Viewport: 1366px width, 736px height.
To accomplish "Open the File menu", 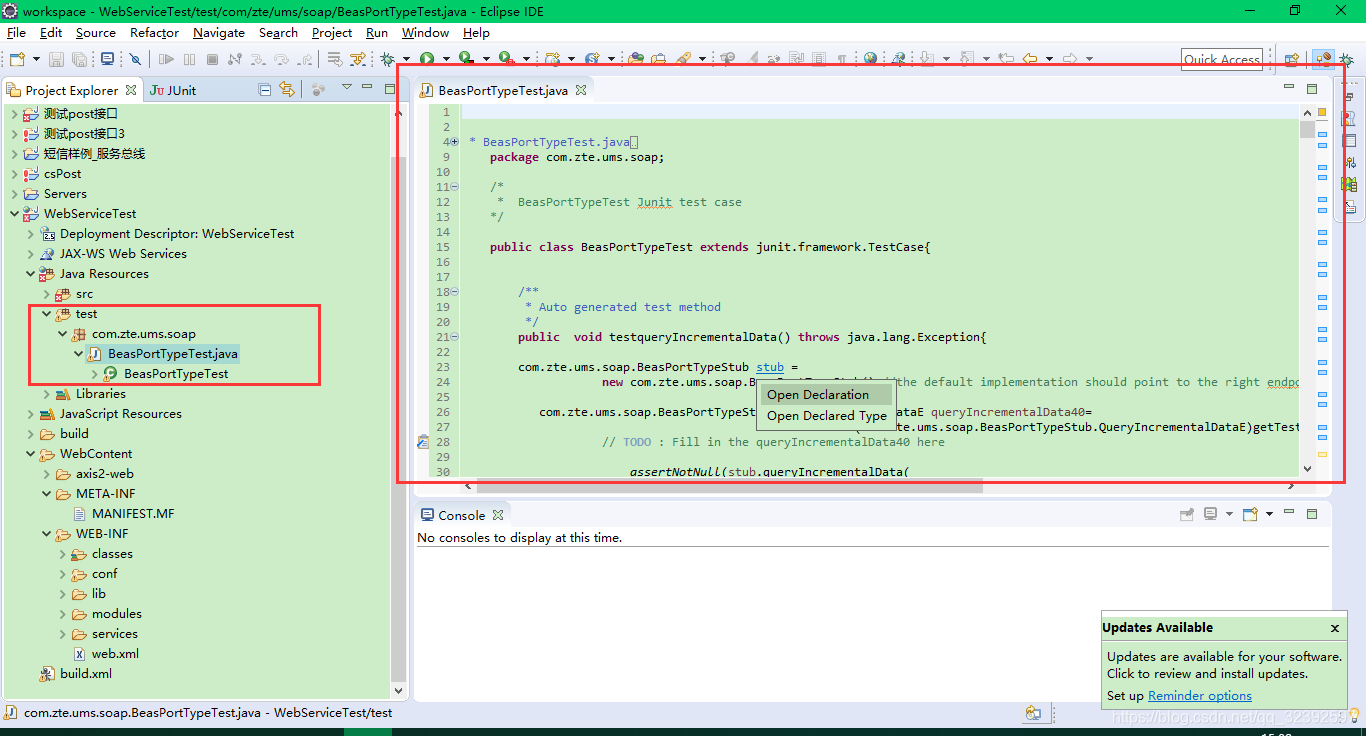I will coord(16,33).
